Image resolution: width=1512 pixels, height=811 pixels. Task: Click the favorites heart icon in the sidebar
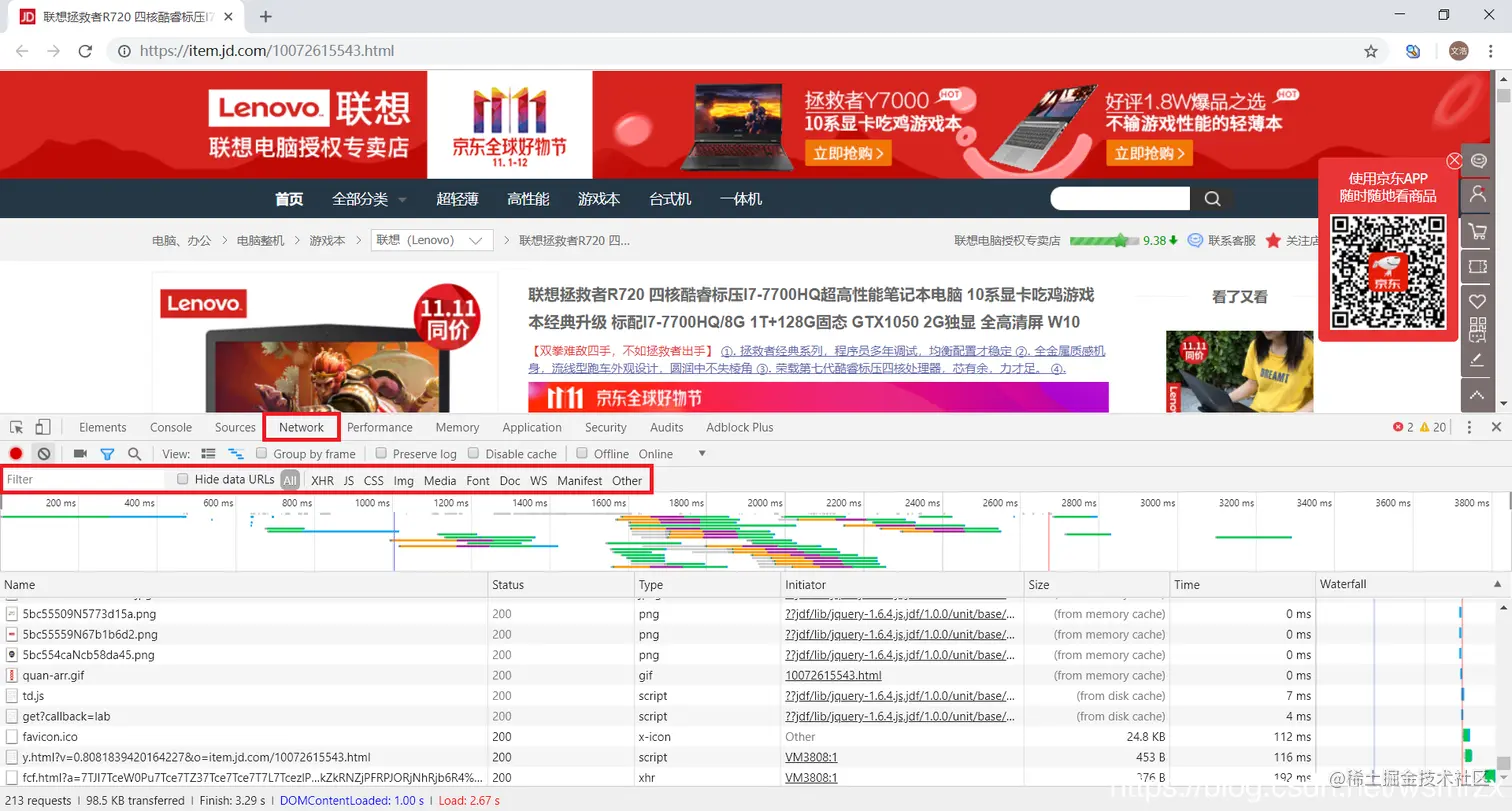pyautogui.click(x=1478, y=301)
